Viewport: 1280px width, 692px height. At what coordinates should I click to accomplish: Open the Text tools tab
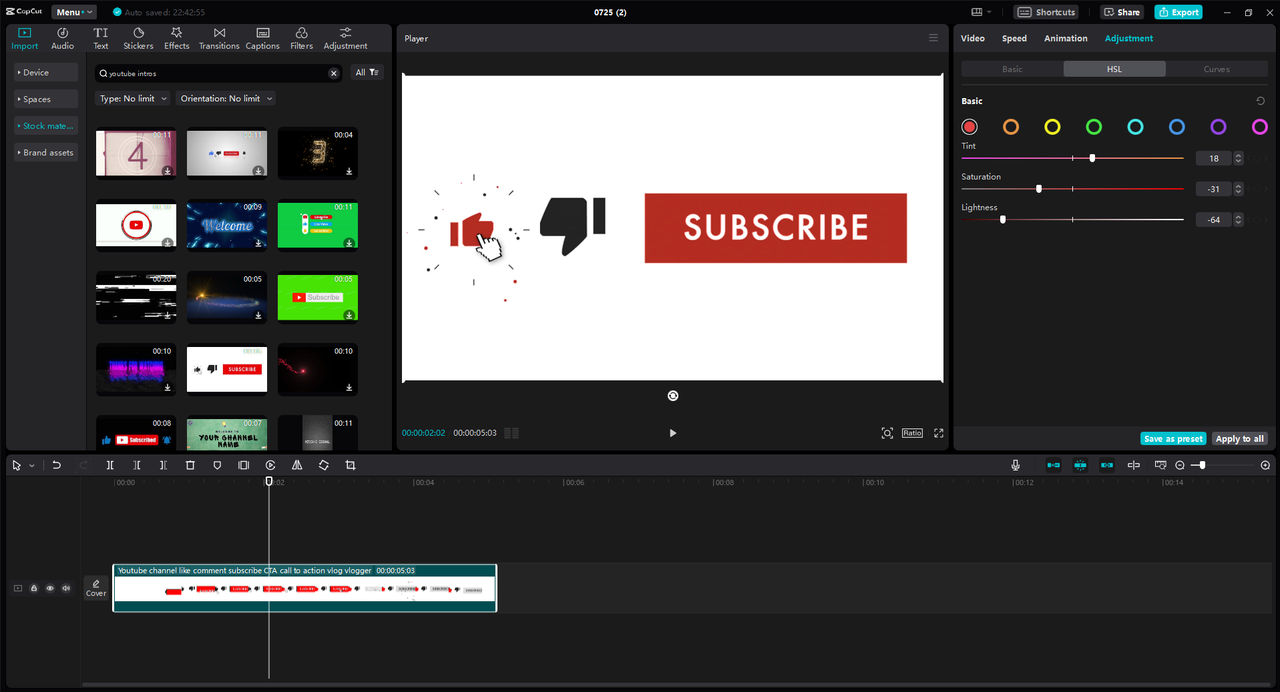pyautogui.click(x=101, y=39)
